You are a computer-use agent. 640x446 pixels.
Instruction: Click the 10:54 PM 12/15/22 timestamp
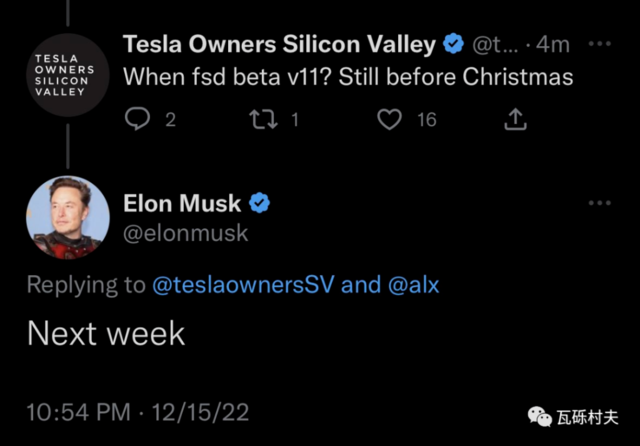point(139,413)
